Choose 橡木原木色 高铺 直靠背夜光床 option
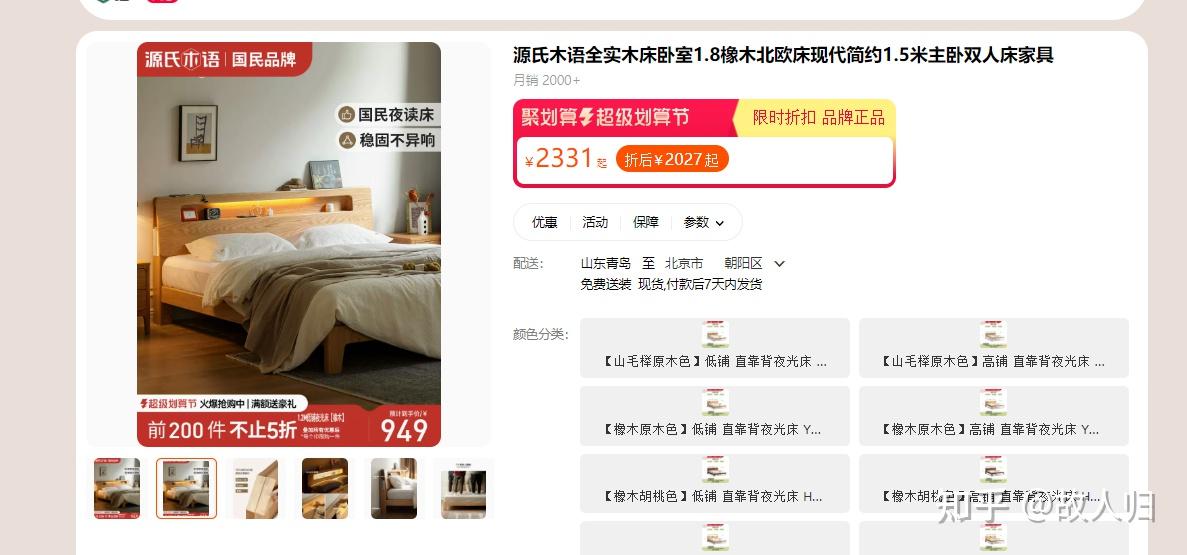 (993, 416)
